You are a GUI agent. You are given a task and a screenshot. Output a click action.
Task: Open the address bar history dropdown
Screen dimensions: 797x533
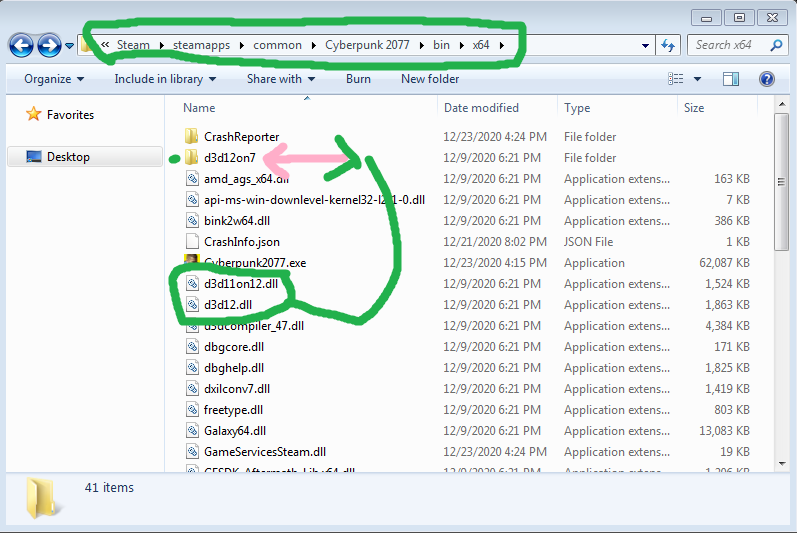[645, 46]
